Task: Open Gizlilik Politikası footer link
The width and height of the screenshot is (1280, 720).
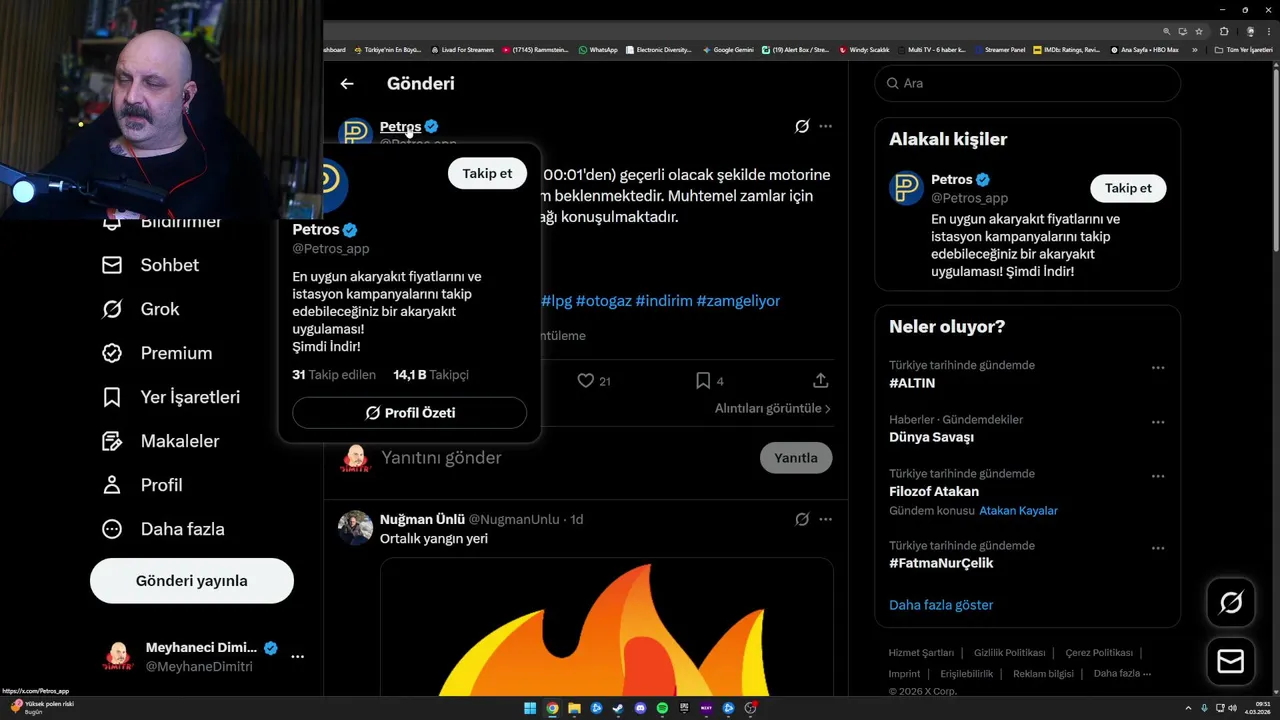Action: (x=1010, y=653)
